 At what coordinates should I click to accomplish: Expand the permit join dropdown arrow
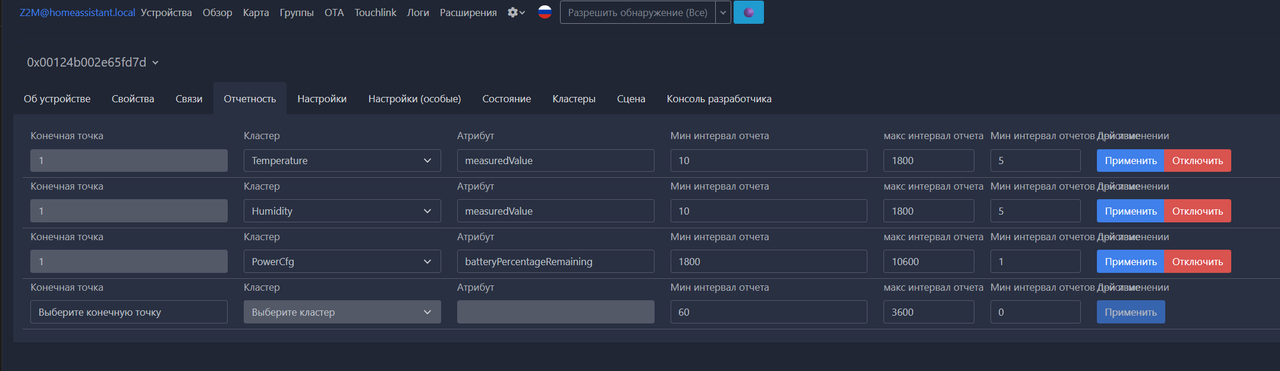pos(724,13)
